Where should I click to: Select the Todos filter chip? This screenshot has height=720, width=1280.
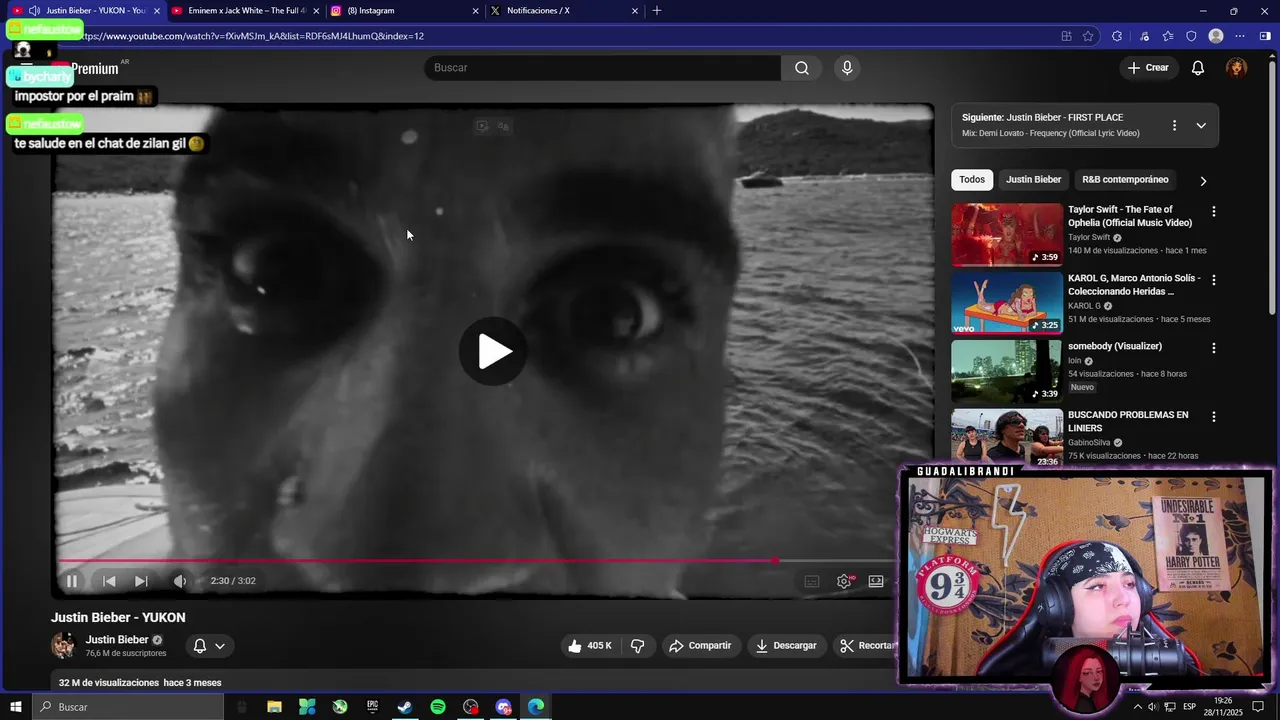coord(972,180)
